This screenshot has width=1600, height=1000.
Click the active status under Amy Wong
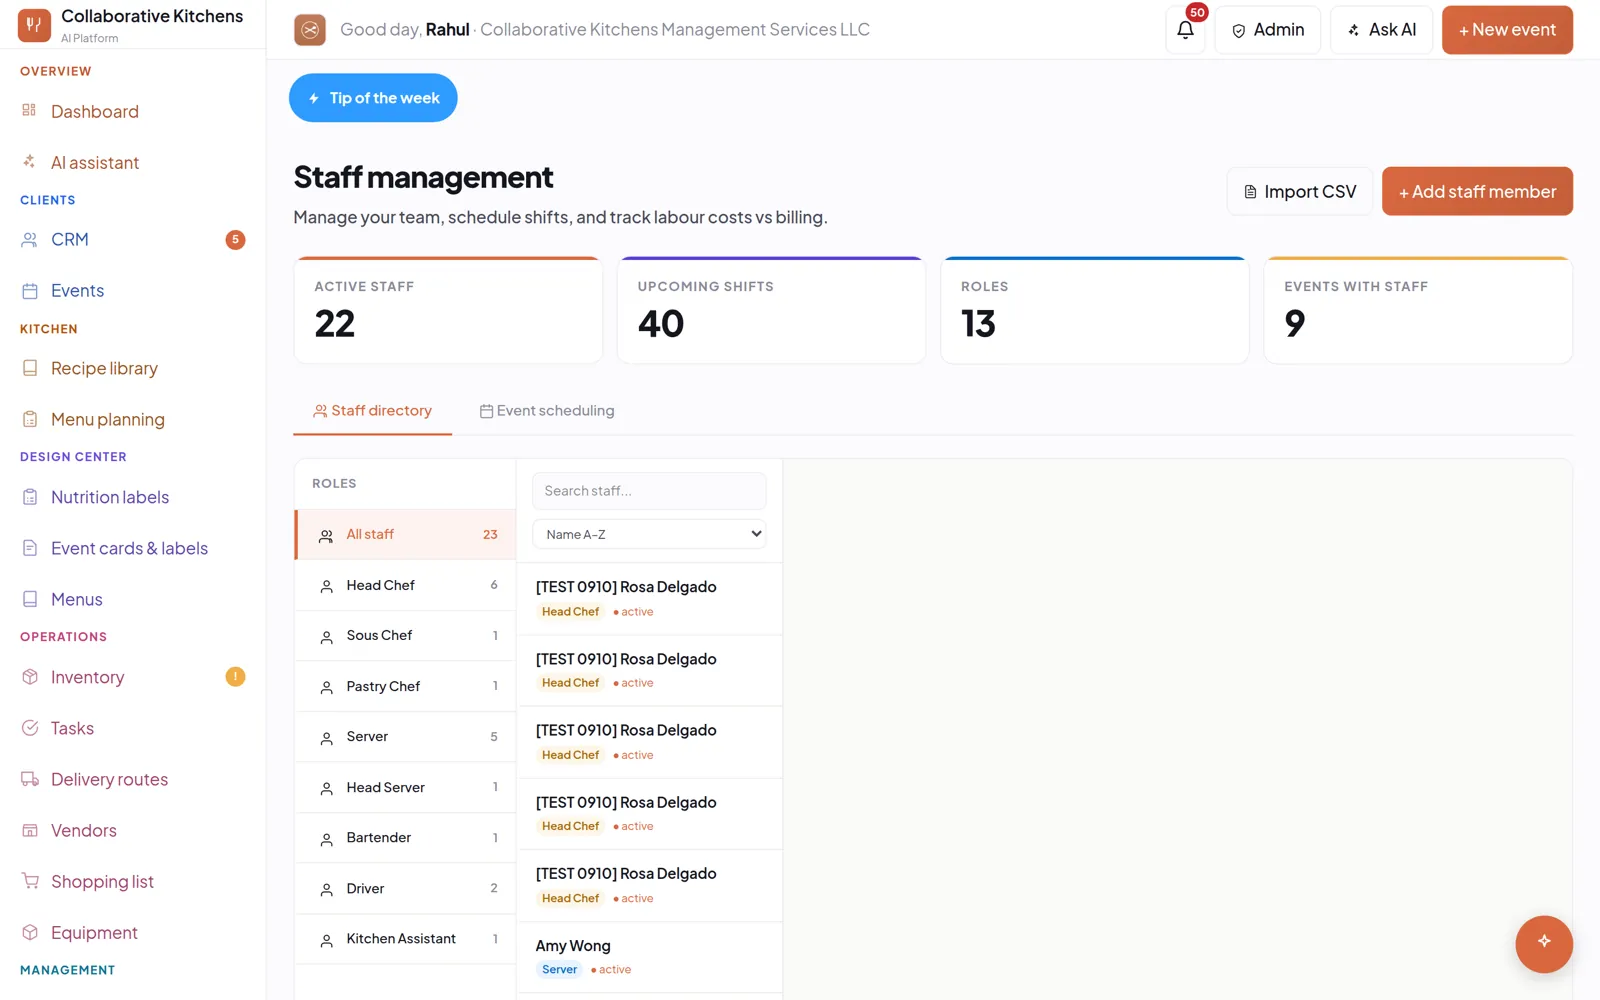611,970
